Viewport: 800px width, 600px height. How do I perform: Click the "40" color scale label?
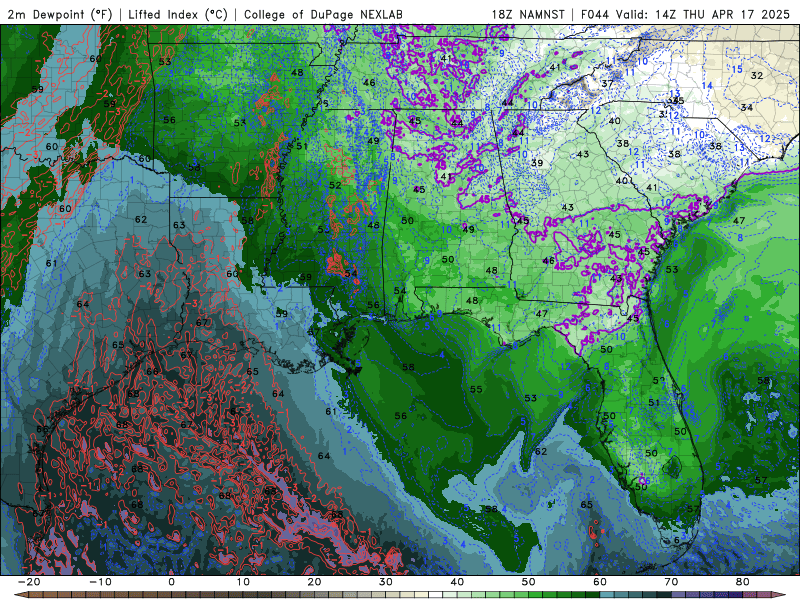[457, 582]
